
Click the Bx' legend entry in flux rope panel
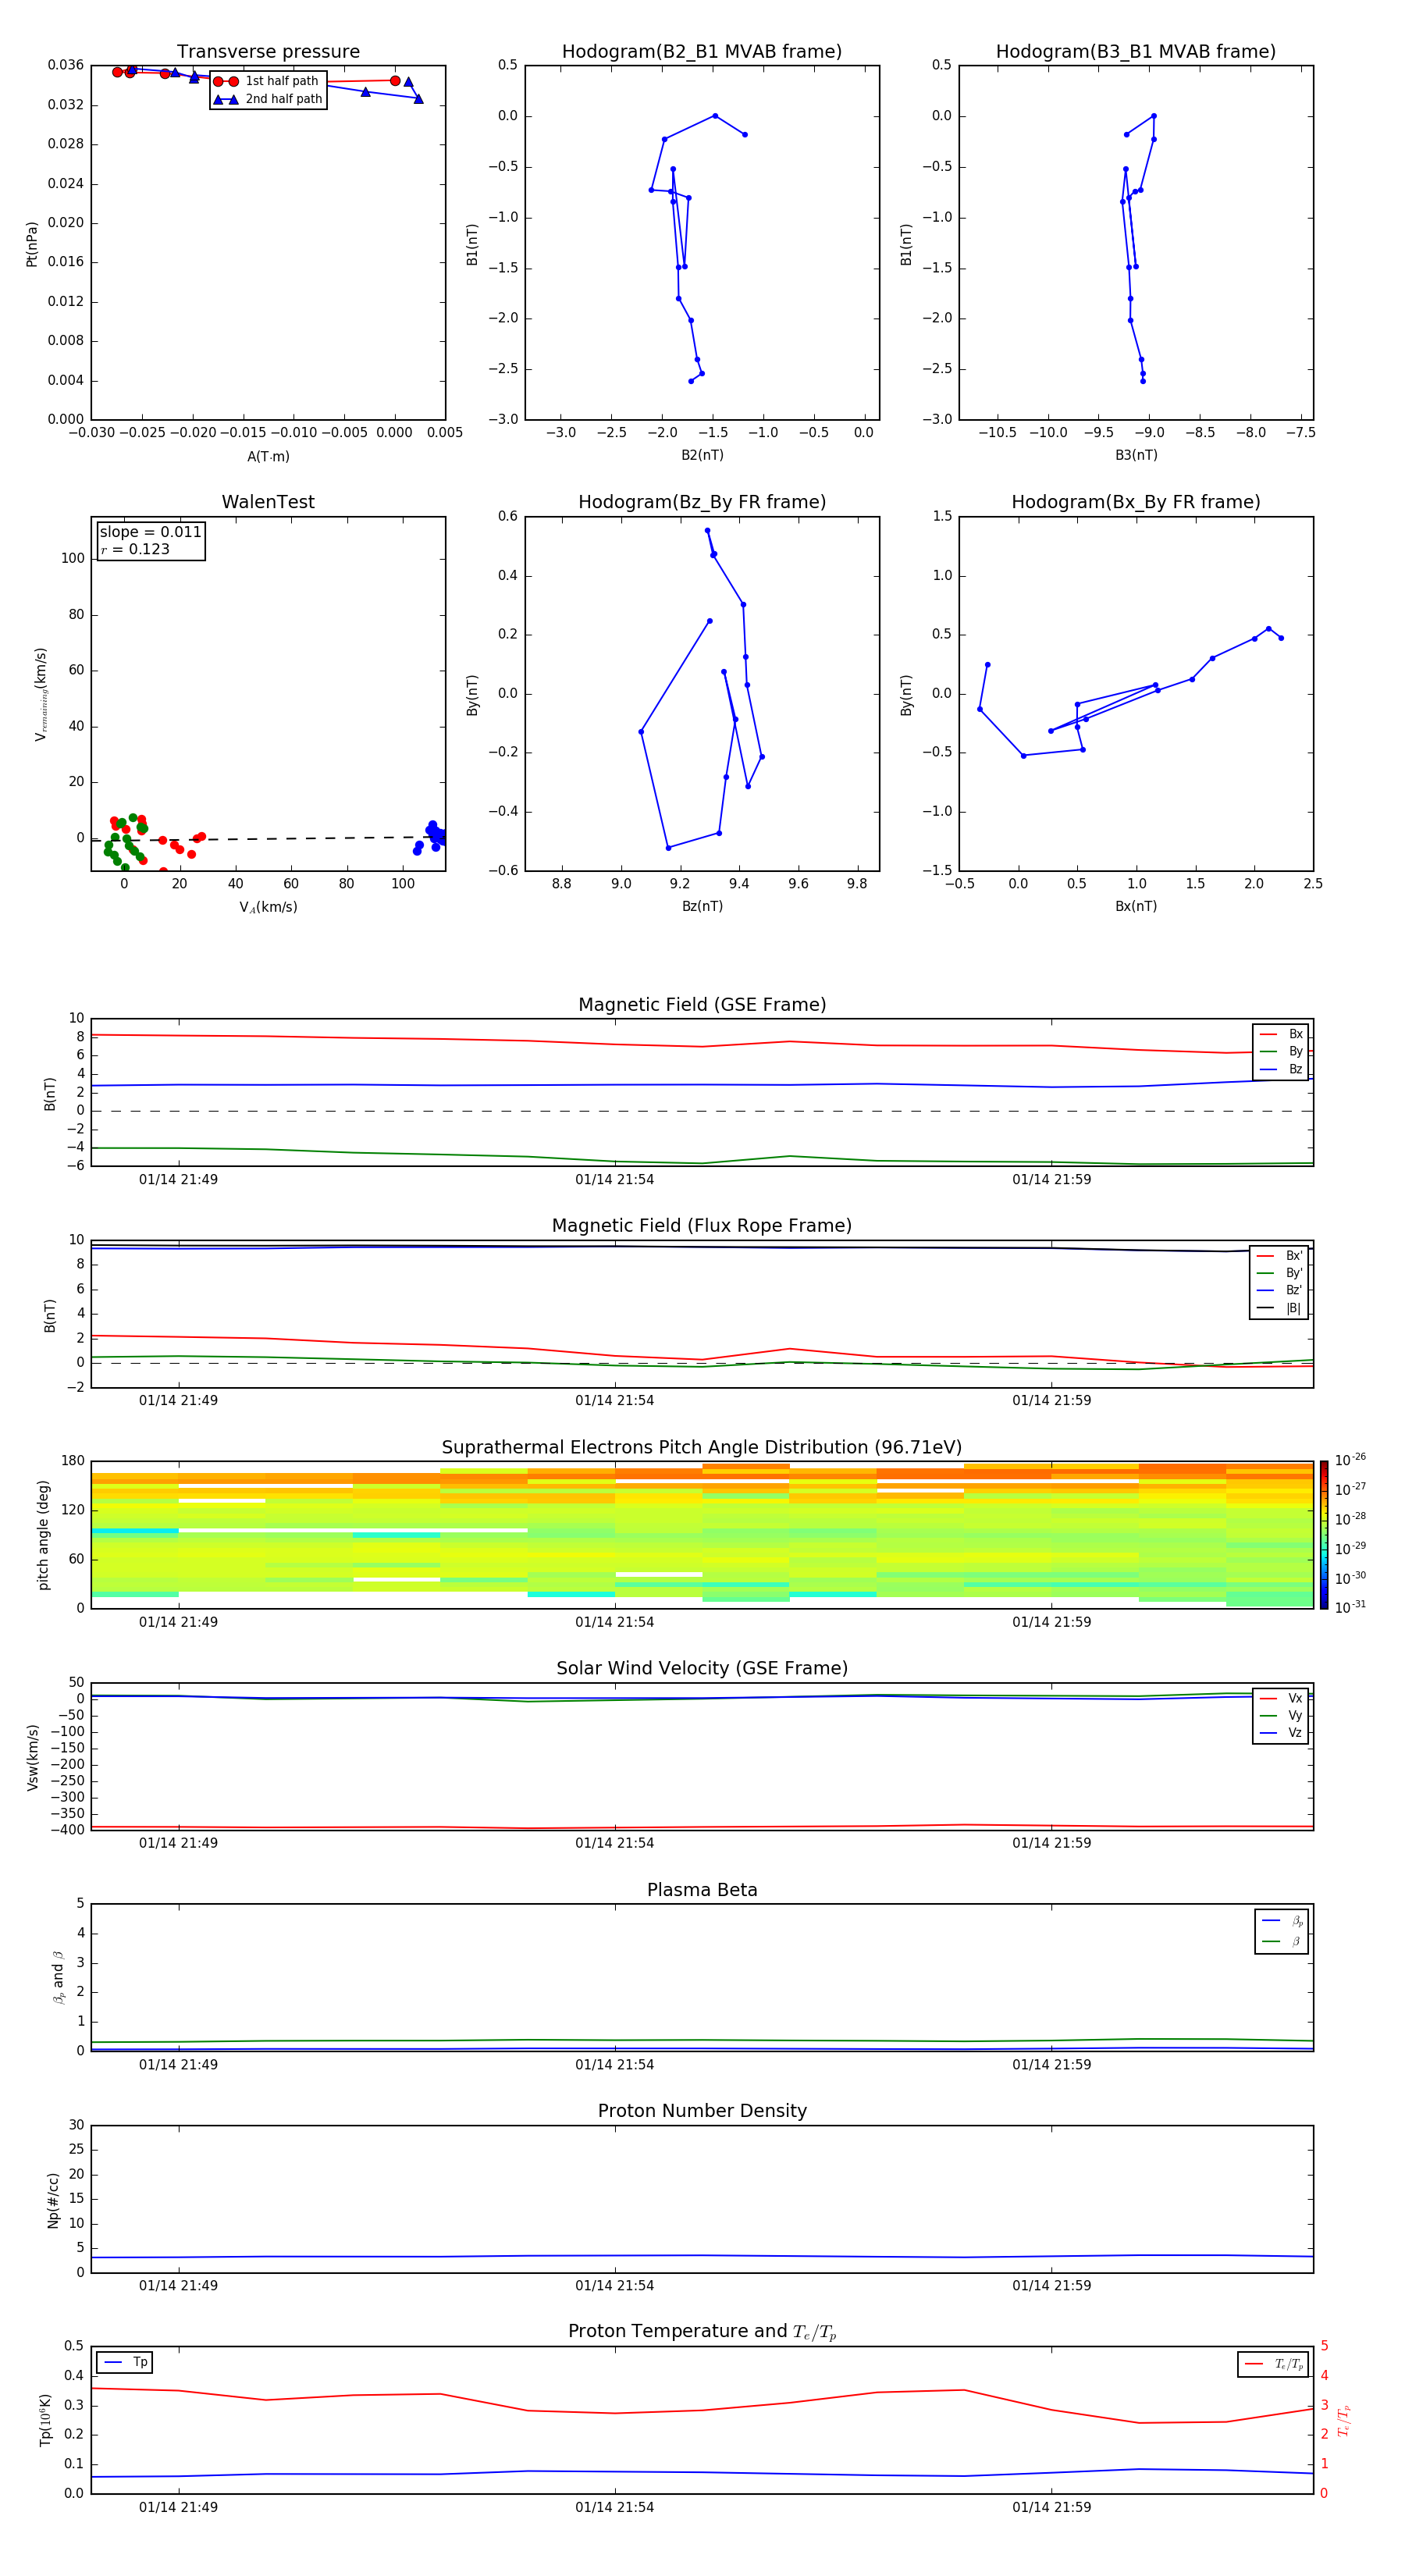point(1279,1255)
